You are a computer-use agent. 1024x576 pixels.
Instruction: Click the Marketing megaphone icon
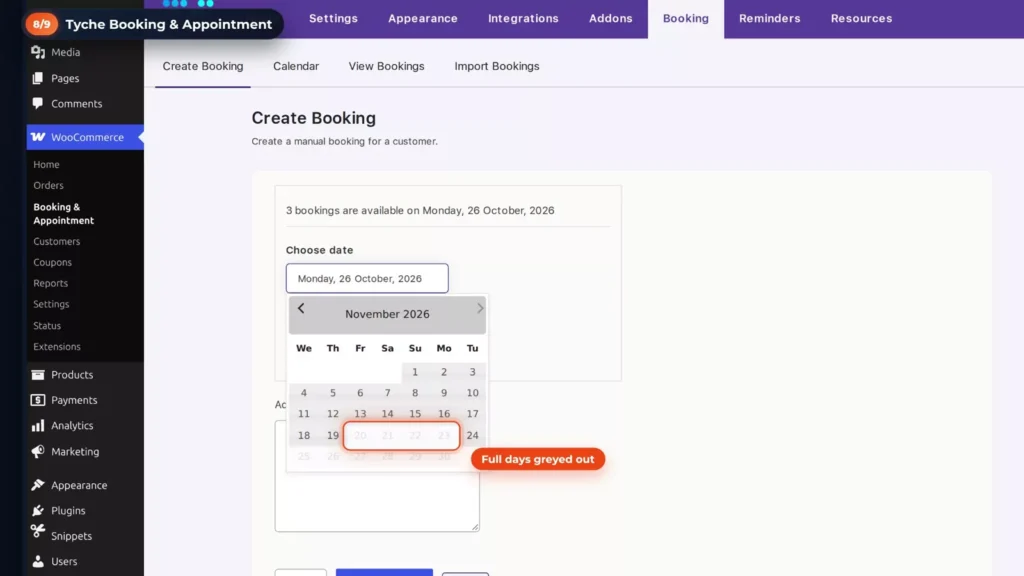pyautogui.click(x=38, y=451)
